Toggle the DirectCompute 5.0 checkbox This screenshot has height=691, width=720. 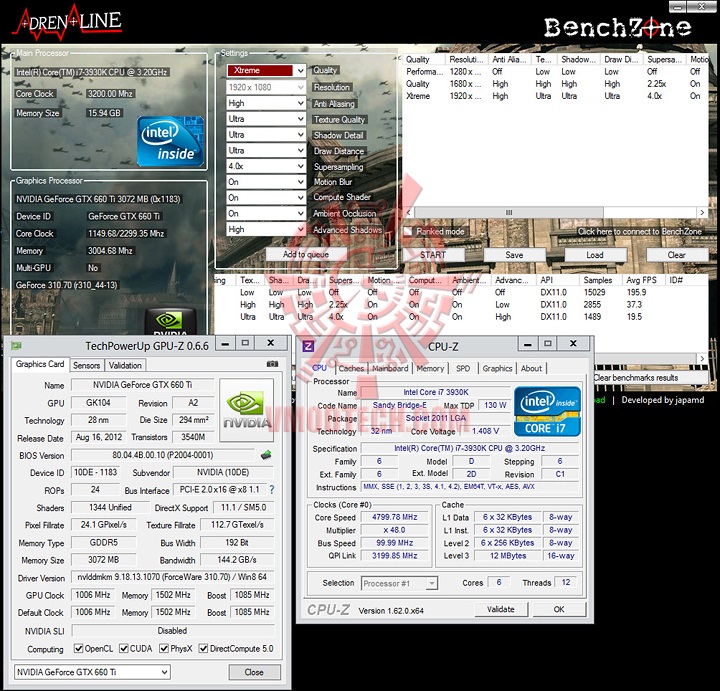coord(203,648)
